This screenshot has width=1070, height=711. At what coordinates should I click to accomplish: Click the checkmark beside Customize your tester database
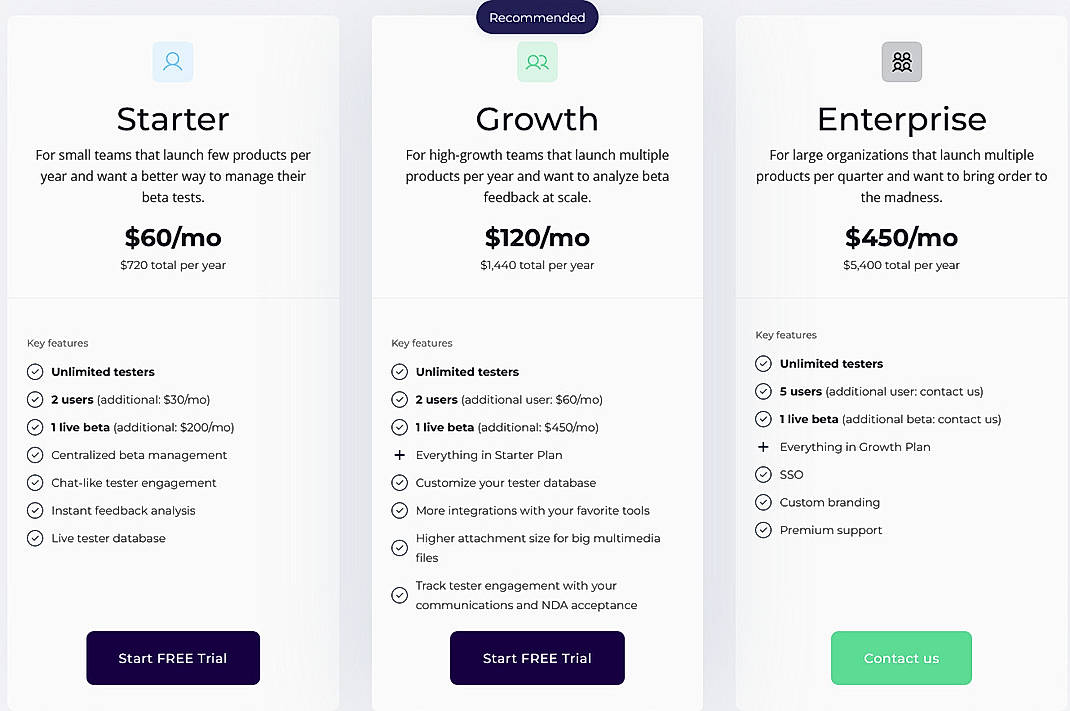point(400,482)
